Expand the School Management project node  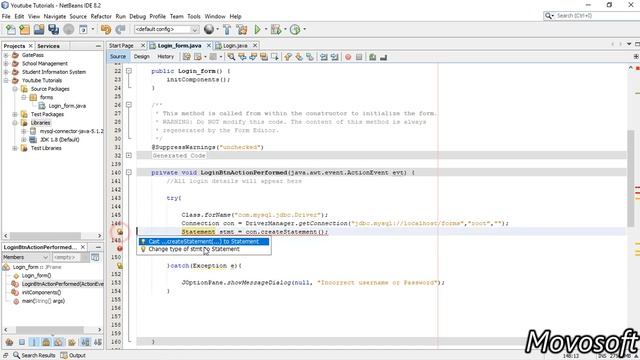pyautogui.click(x=6, y=64)
